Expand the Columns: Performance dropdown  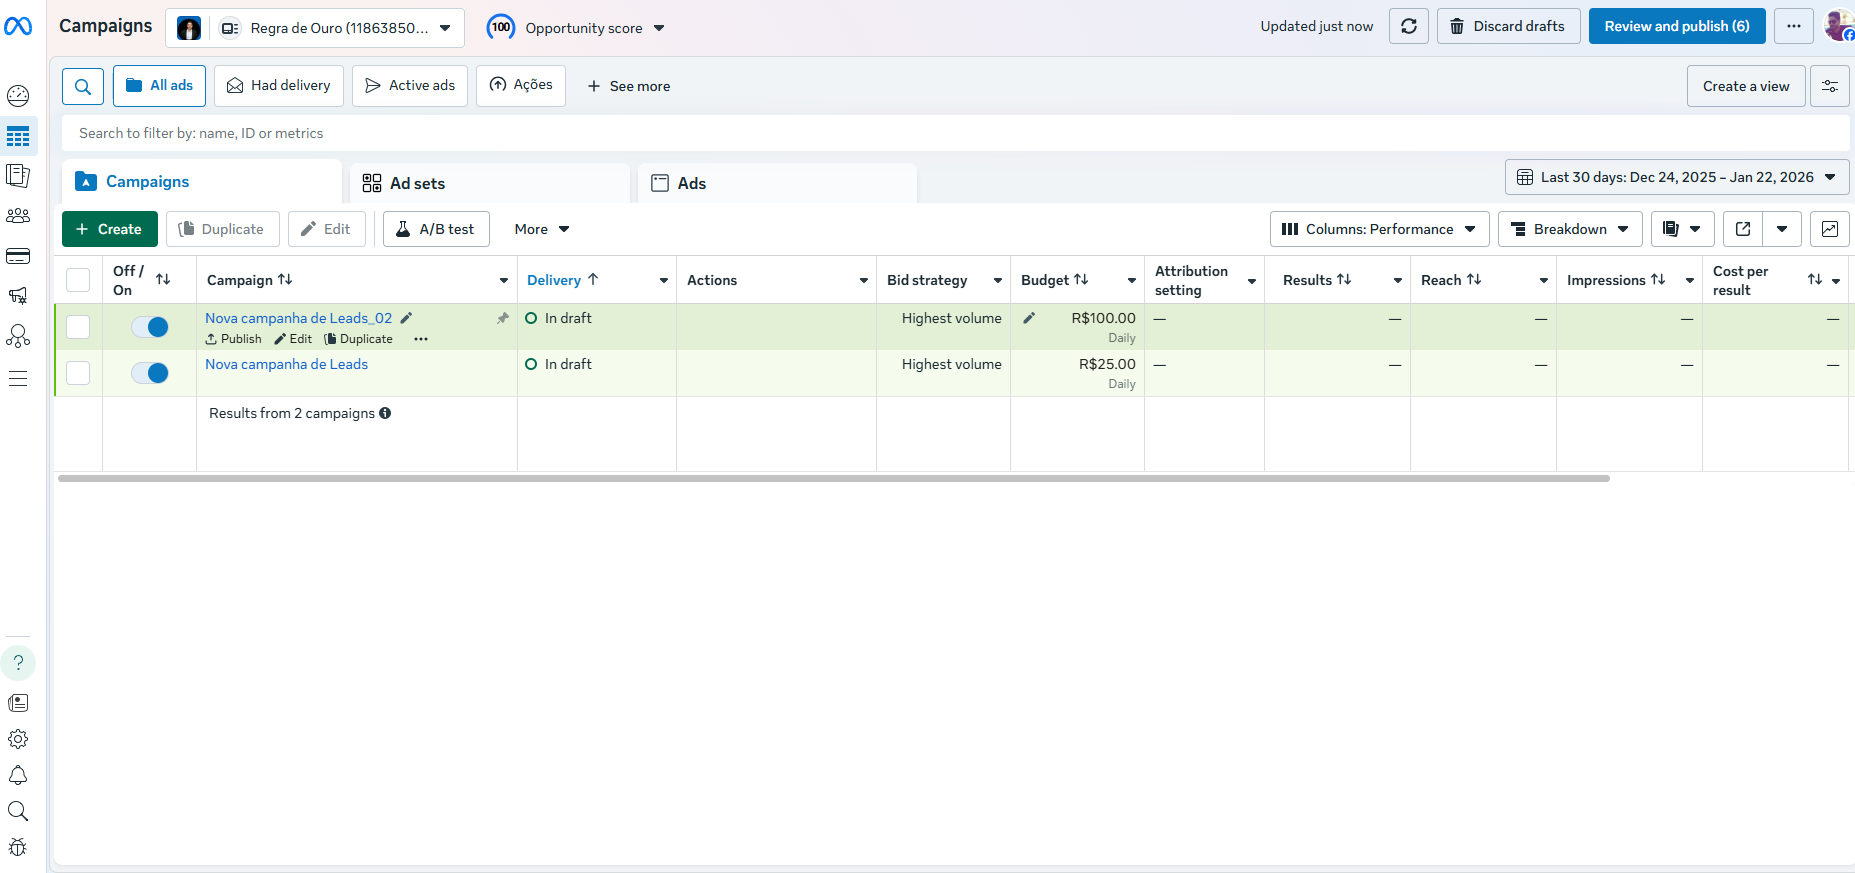click(1379, 229)
